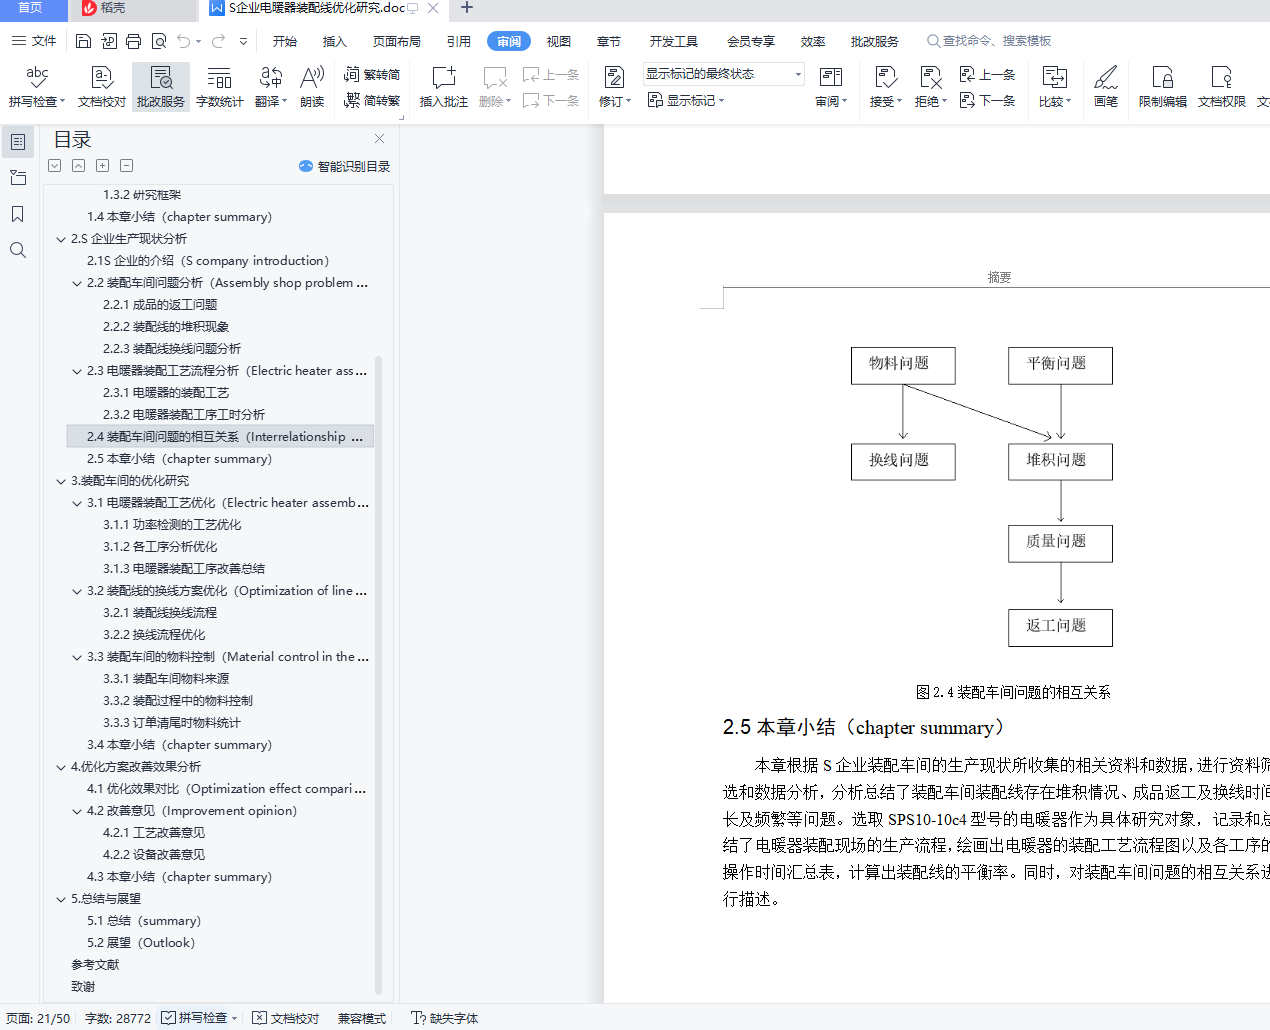Image resolution: width=1270 pixels, height=1030 pixels.
Task: Go to 上一条 change beside 接受/拒绝
Action: coord(987,75)
